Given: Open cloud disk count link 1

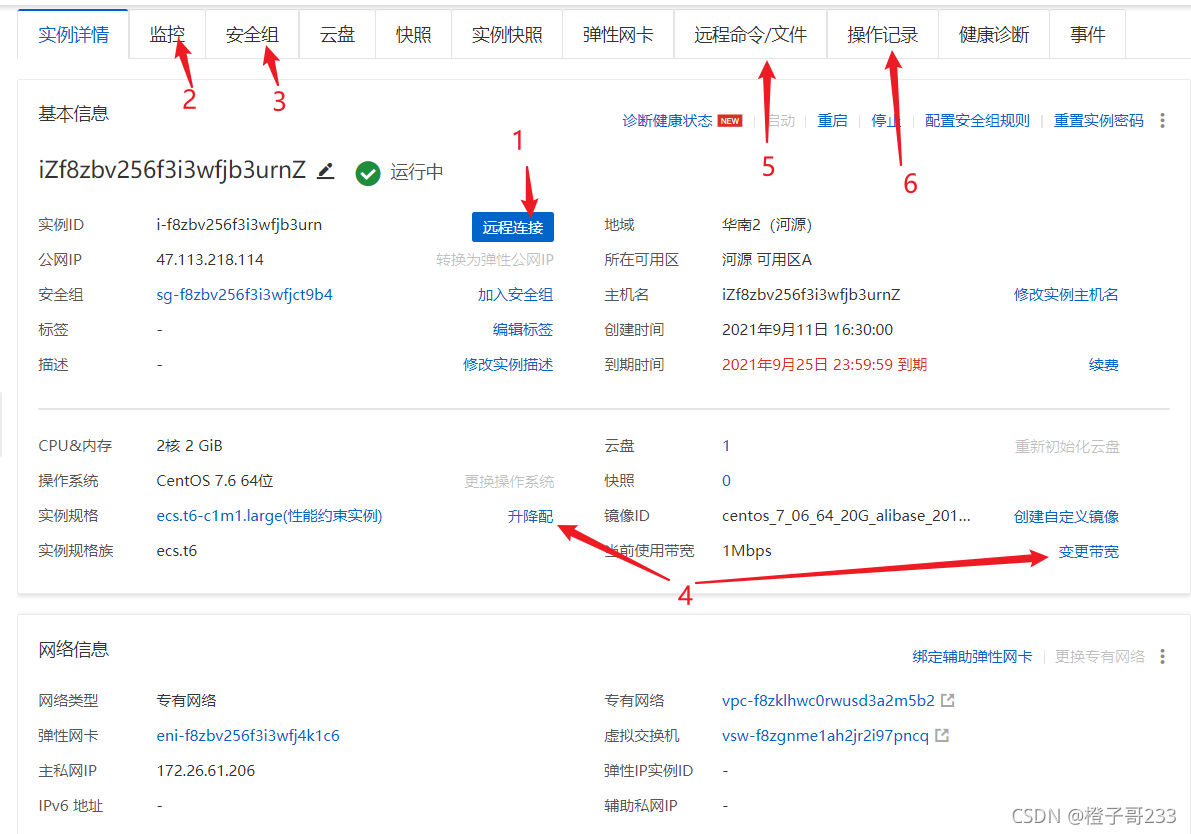Looking at the screenshot, I should tap(726, 446).
